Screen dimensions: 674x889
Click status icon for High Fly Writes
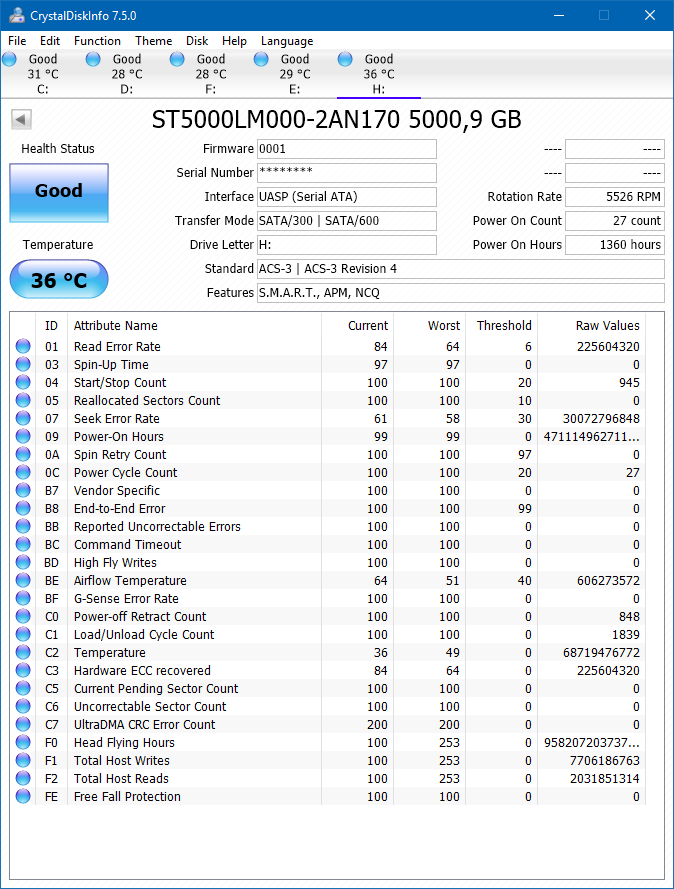[x=23, y=562]
